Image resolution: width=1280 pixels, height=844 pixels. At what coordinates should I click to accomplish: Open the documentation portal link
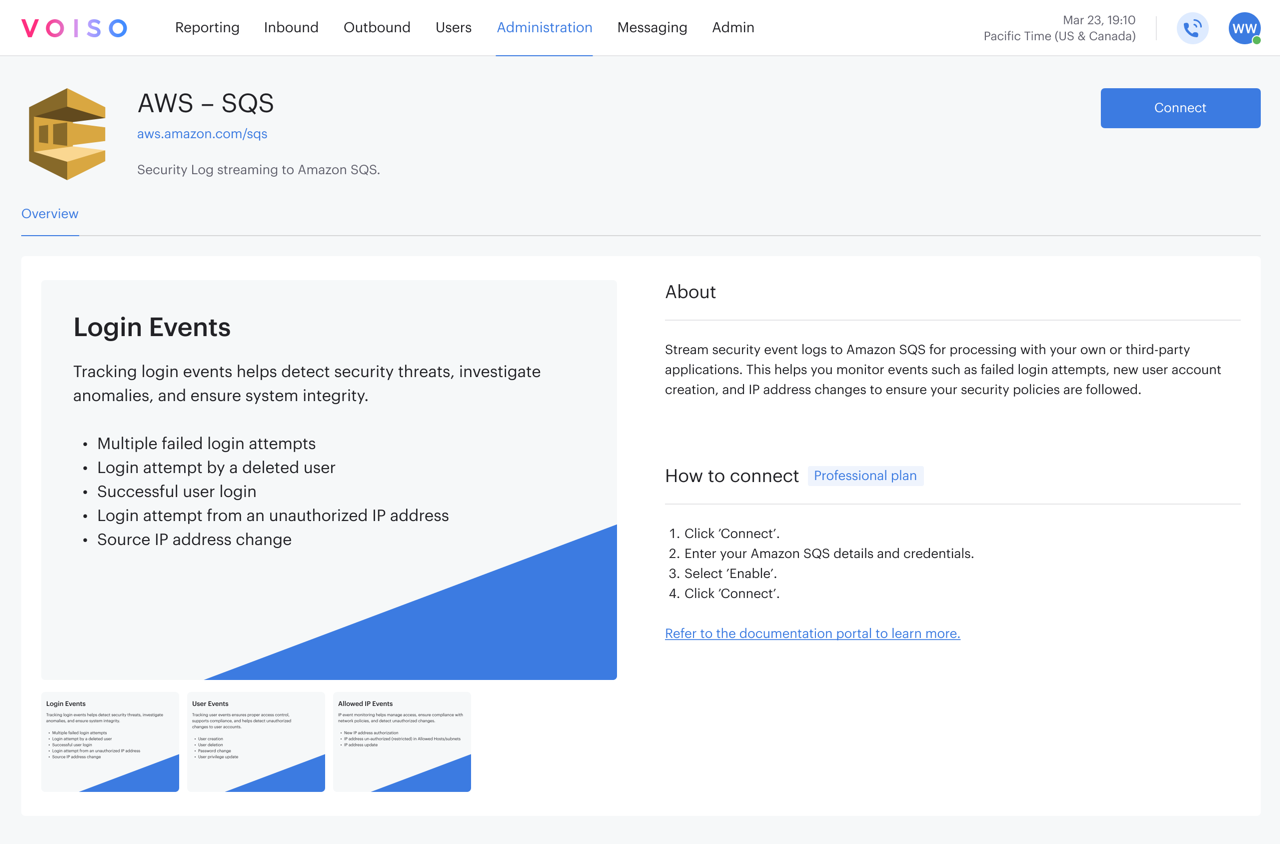812,633
